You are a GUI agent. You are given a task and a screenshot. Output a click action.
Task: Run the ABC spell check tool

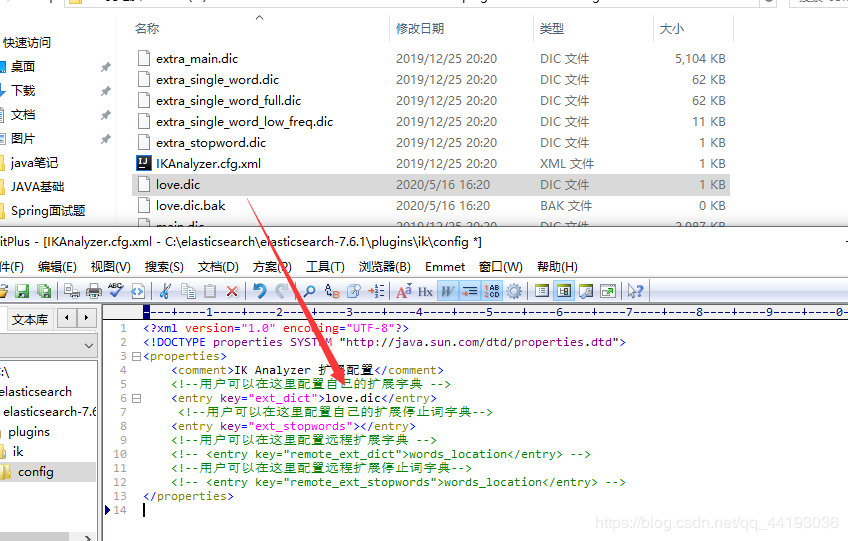pyautogui.click(x=115, y=291)
